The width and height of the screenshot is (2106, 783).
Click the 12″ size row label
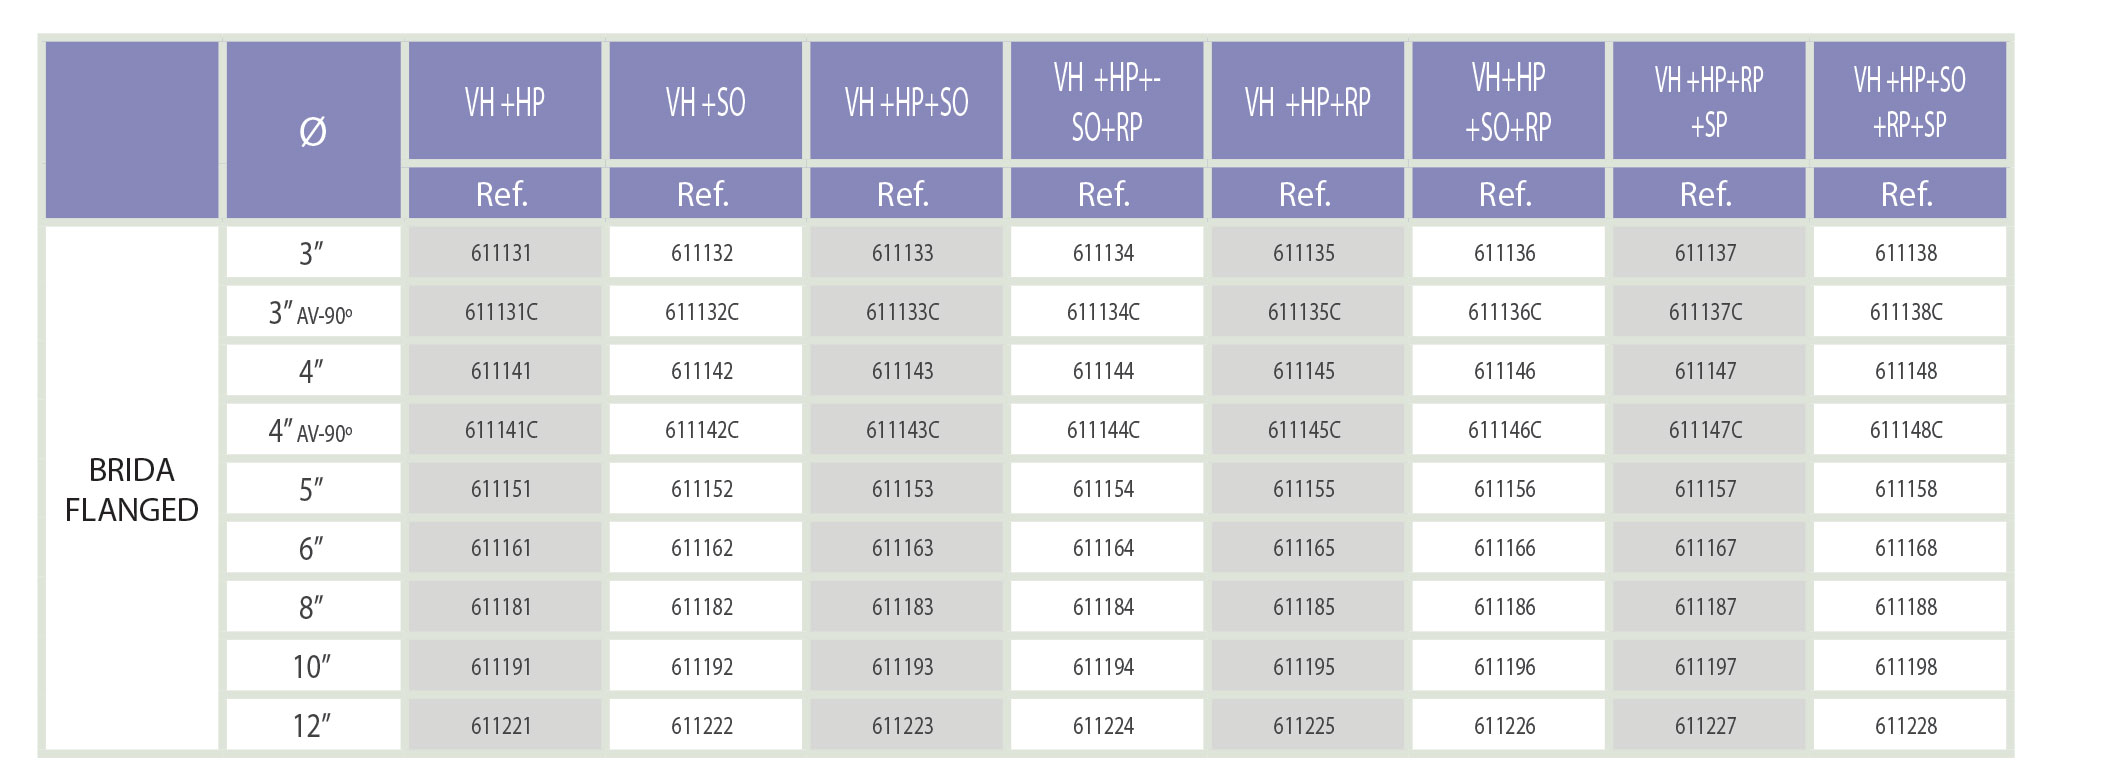tap(313, 725)
